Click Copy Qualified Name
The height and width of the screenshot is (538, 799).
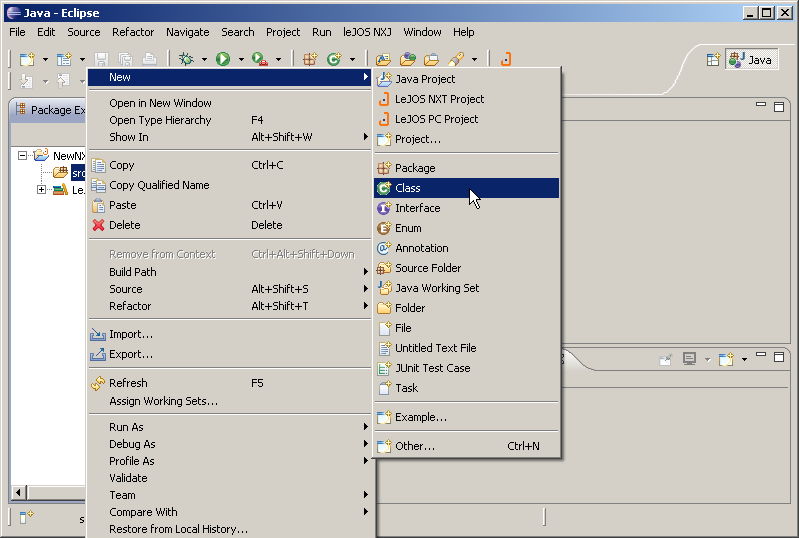click(x=229, y=185)
